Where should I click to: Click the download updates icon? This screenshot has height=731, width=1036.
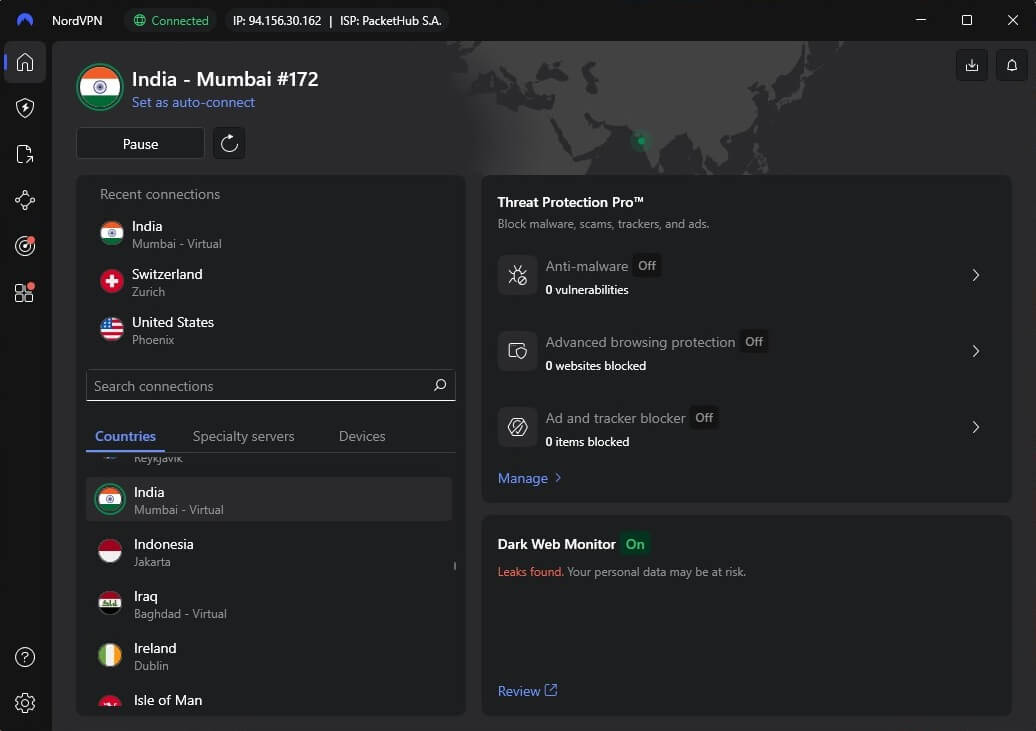point(971,65)
